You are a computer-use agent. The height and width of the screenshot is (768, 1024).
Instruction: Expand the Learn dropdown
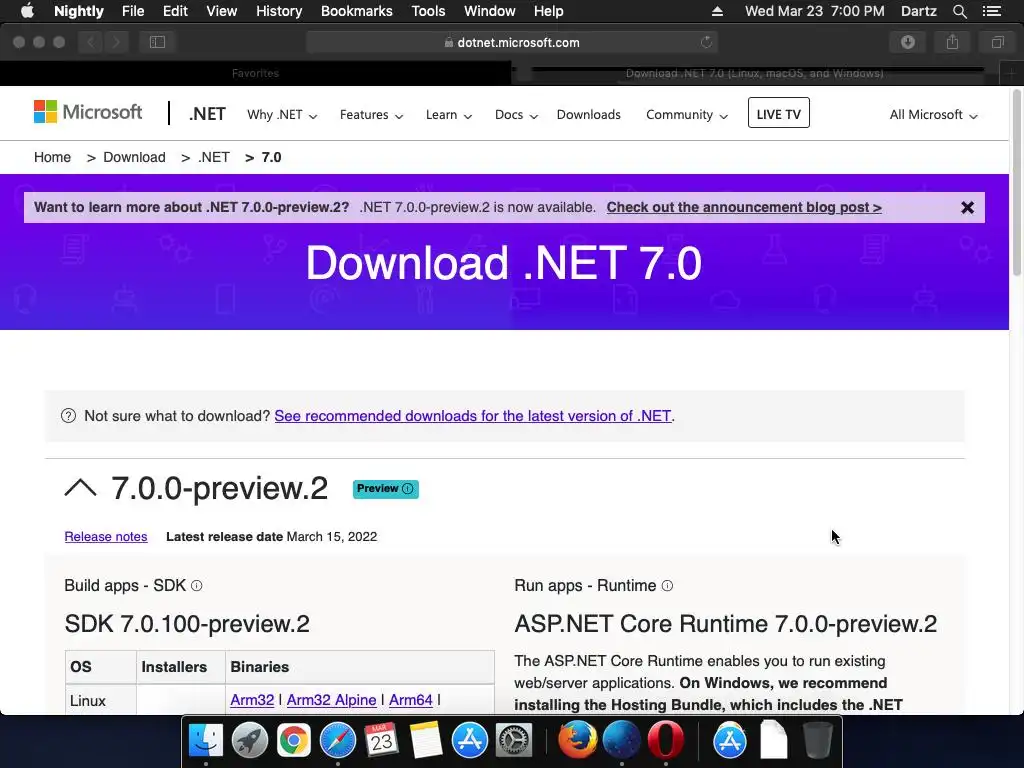448,115
